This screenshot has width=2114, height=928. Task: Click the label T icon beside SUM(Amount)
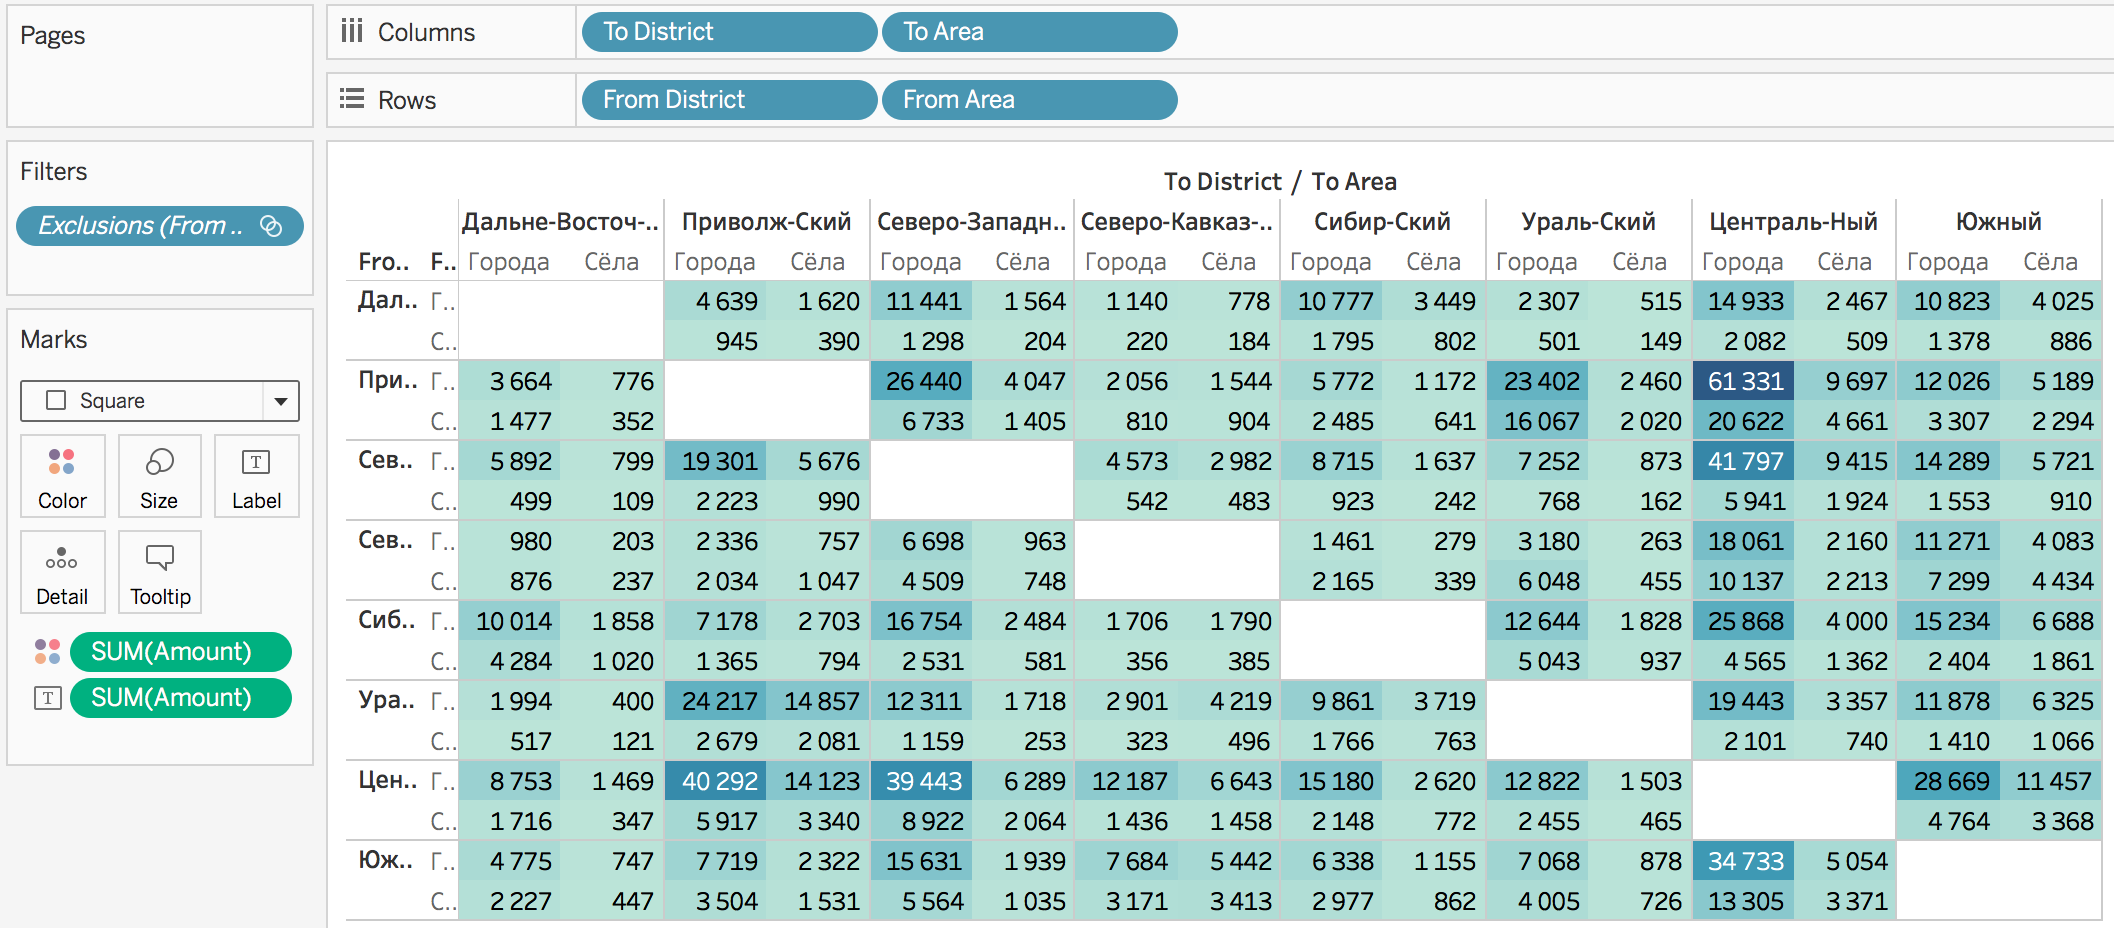click(47, 698)
